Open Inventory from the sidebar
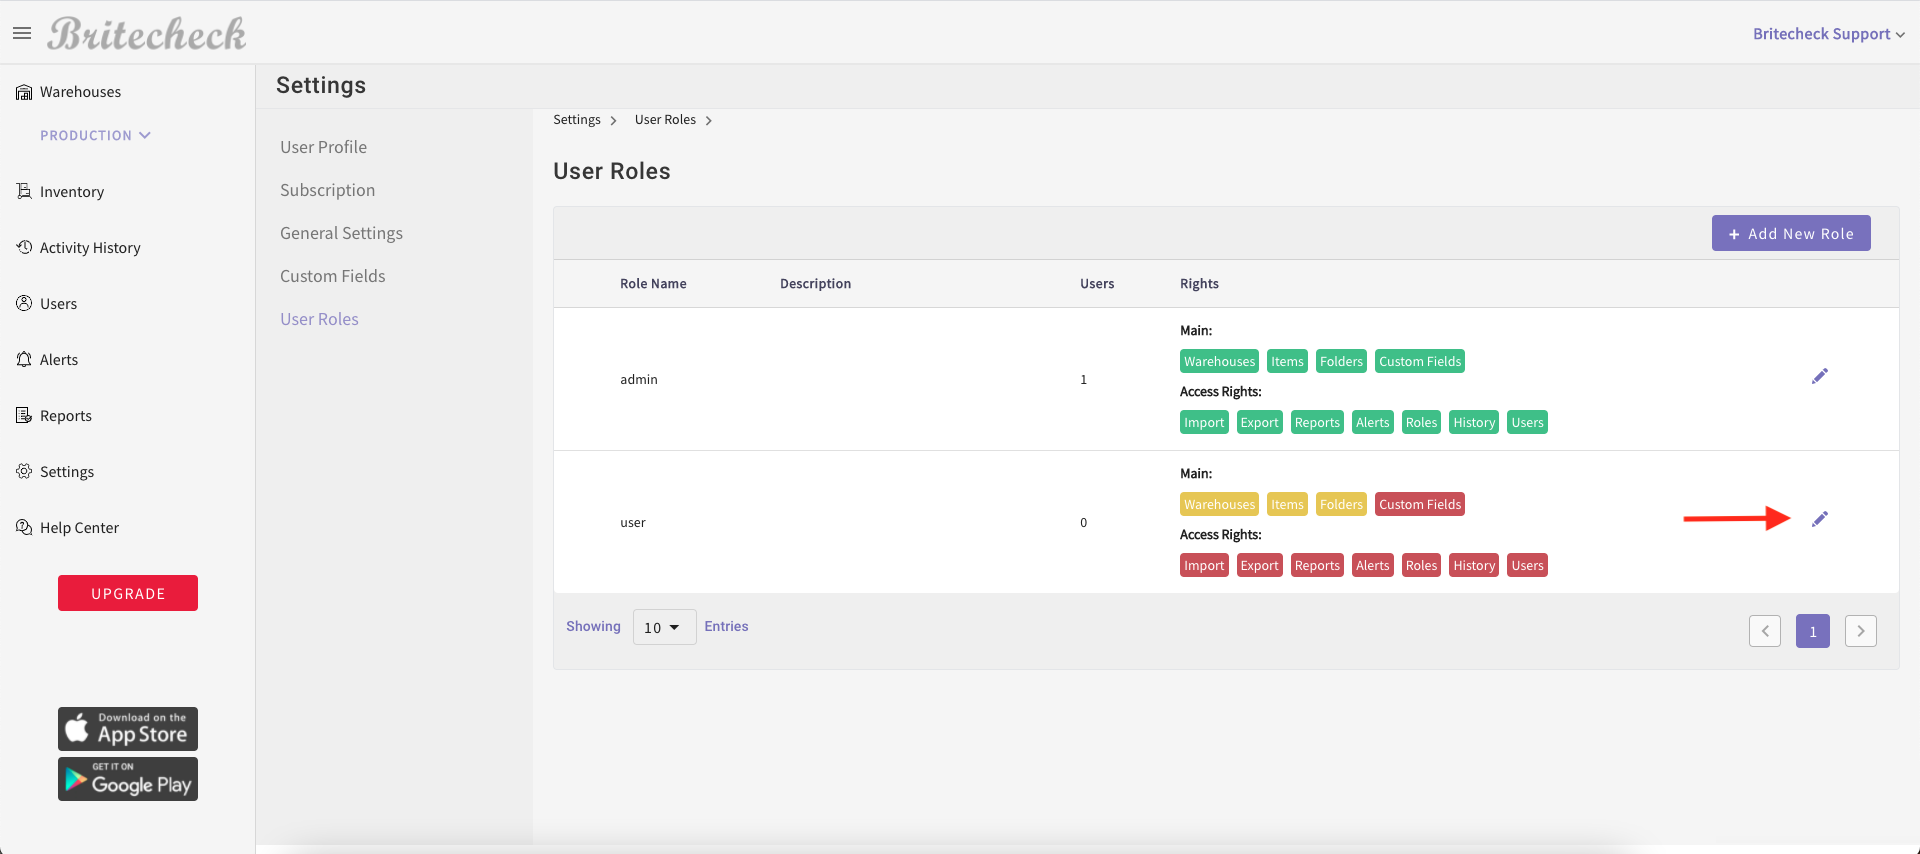The width and height of the screenshot is (1920, 854). pyautogui.click(x=70, y=192)
